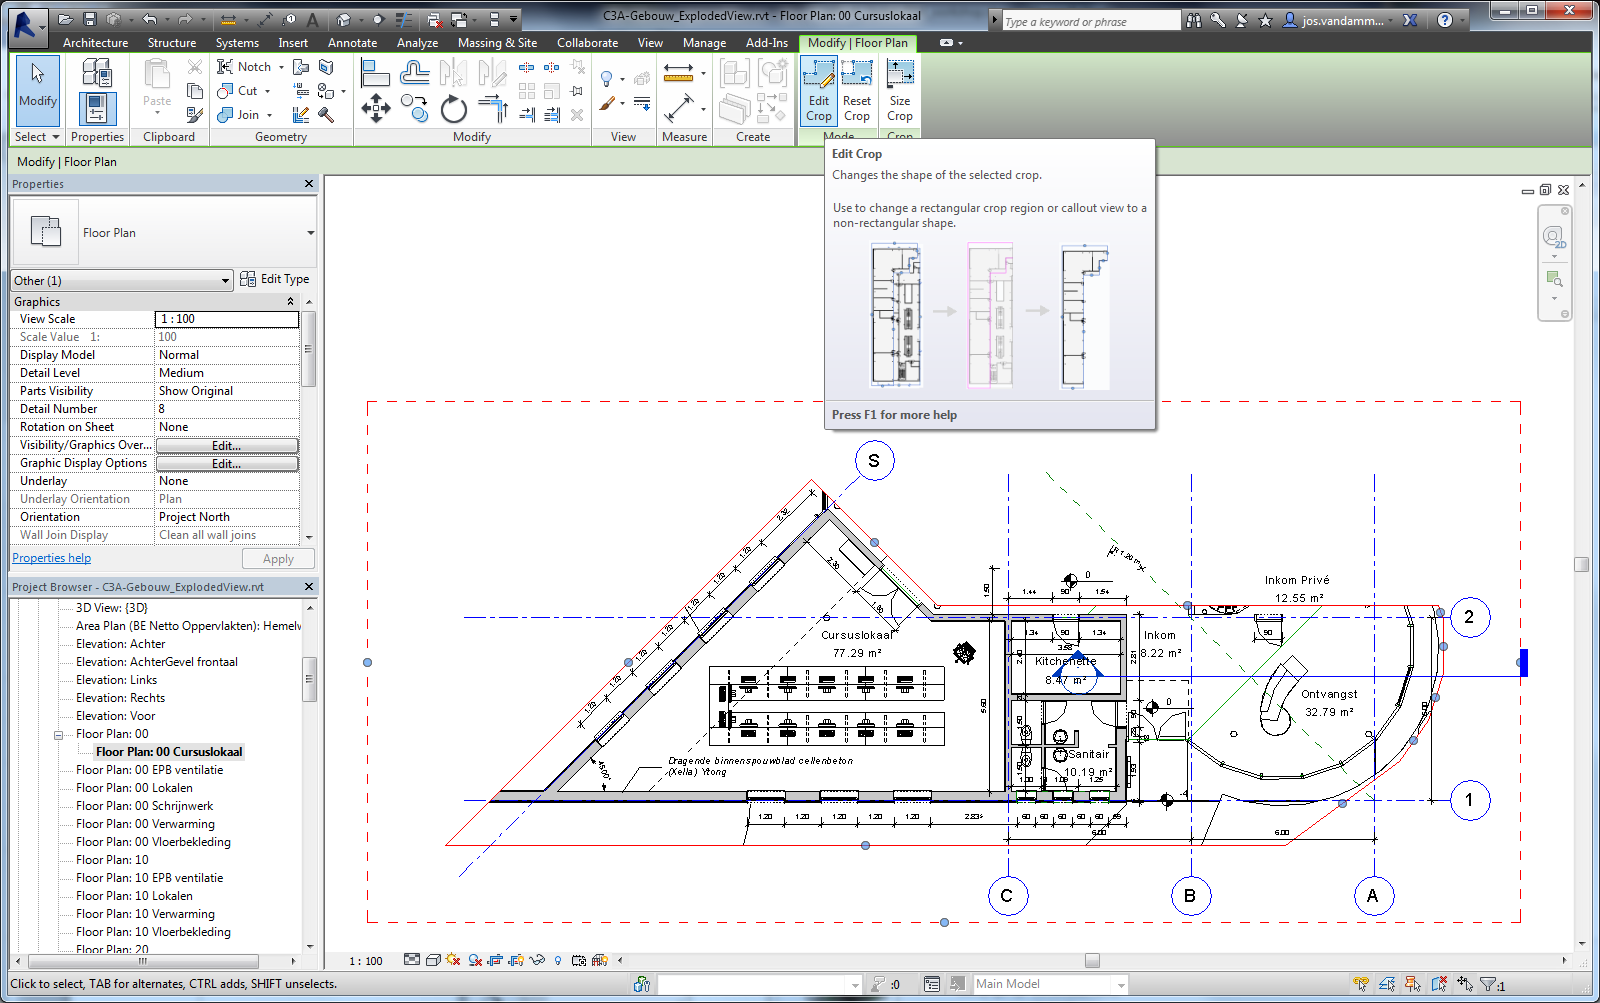The width and height of the screenshot is (1600, 1003).
Task: Click the Save icon in quick access toolbar
Action: [90, 19]
